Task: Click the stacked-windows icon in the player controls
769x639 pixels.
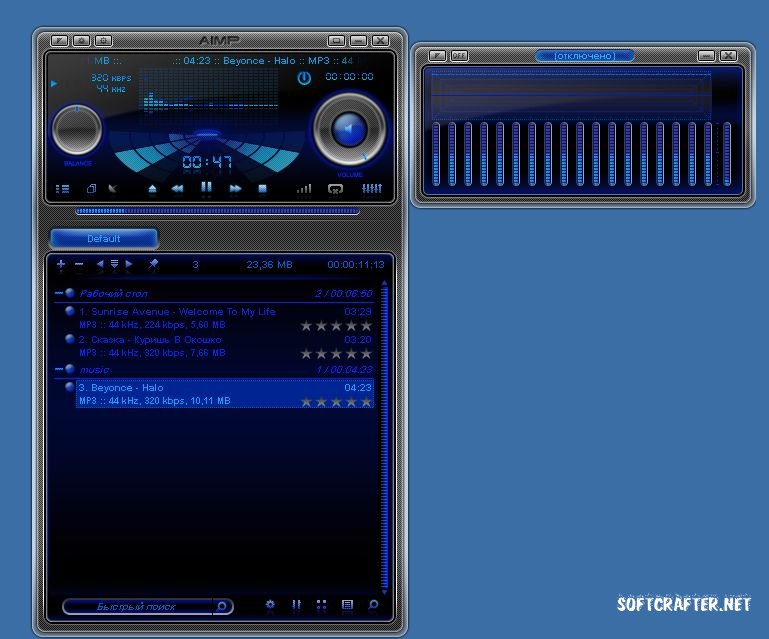Action: 91,189
